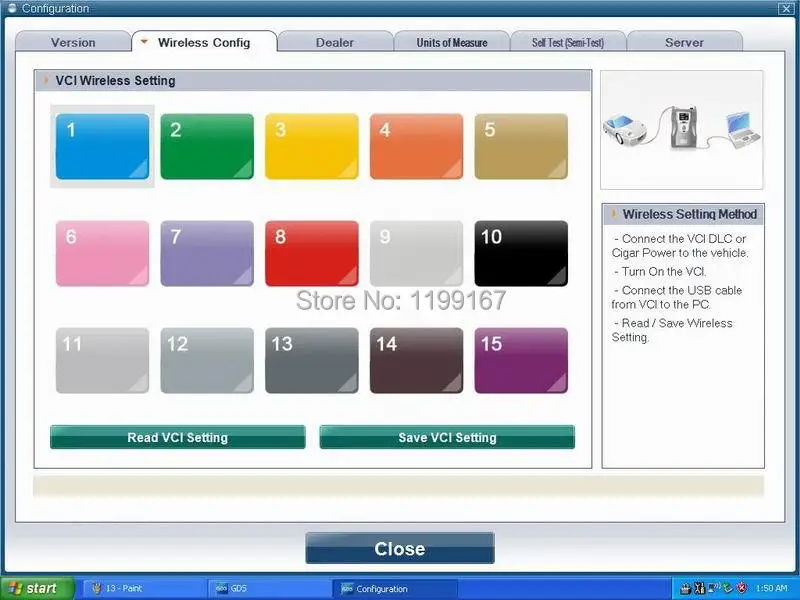The image size is (800, 600).
Task: Pick lavender wireless channel 7
Action: coord(207,254)
